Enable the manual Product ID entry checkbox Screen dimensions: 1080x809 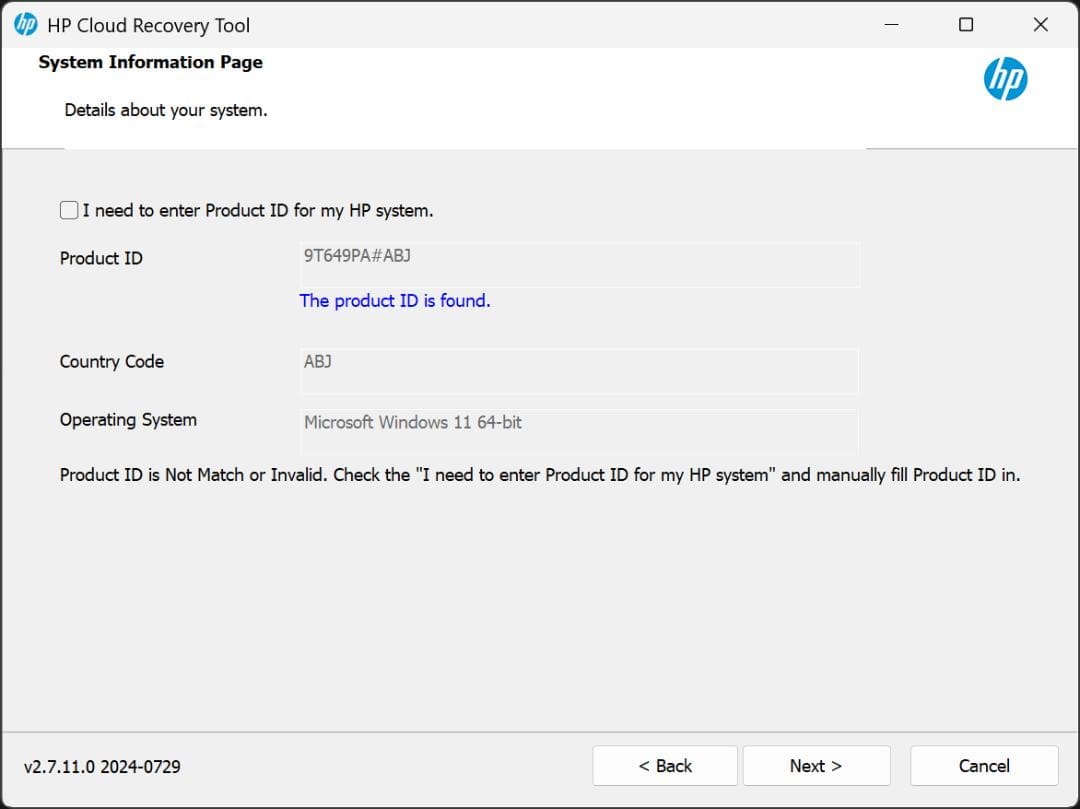[x=69, y=210]
